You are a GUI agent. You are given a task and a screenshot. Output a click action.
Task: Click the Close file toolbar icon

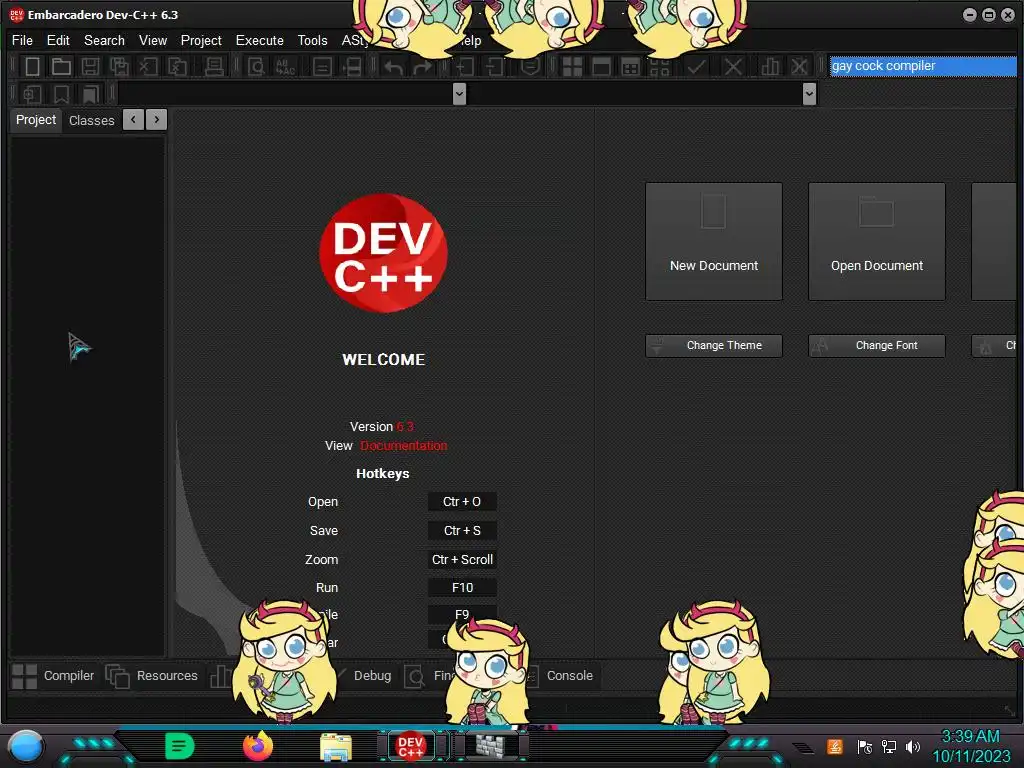pos(148,67)
